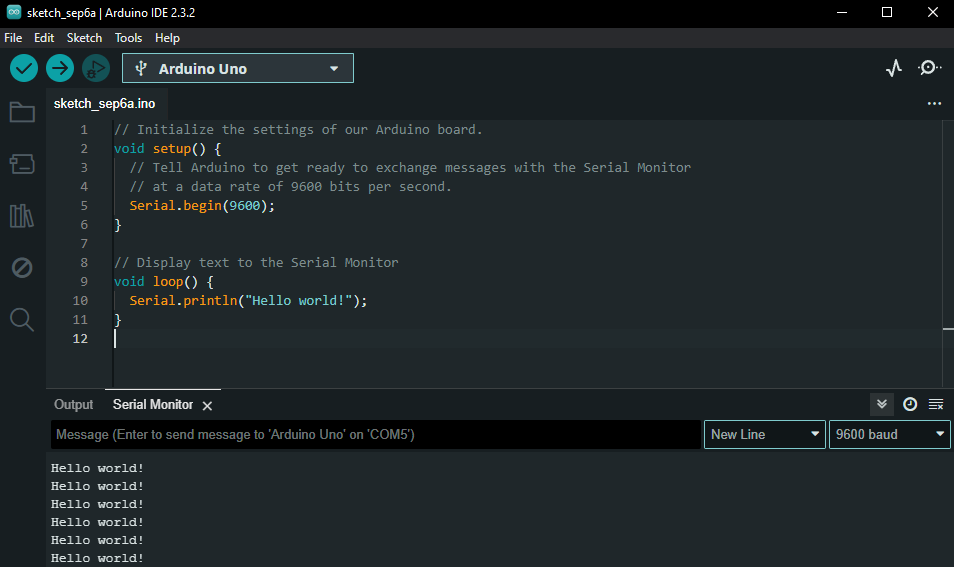Click the Verify sketch checkmark button

24,68
